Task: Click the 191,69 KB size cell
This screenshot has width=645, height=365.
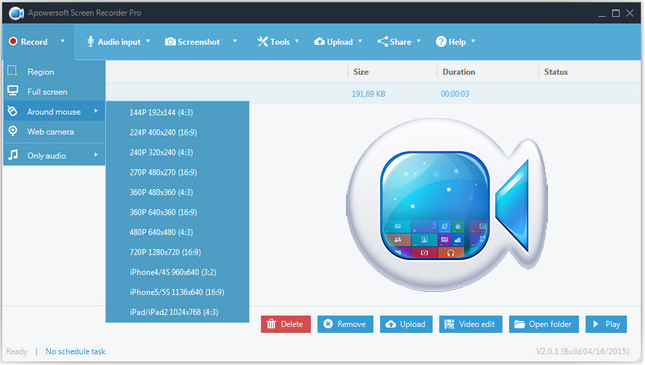Action: click(368, 94)
